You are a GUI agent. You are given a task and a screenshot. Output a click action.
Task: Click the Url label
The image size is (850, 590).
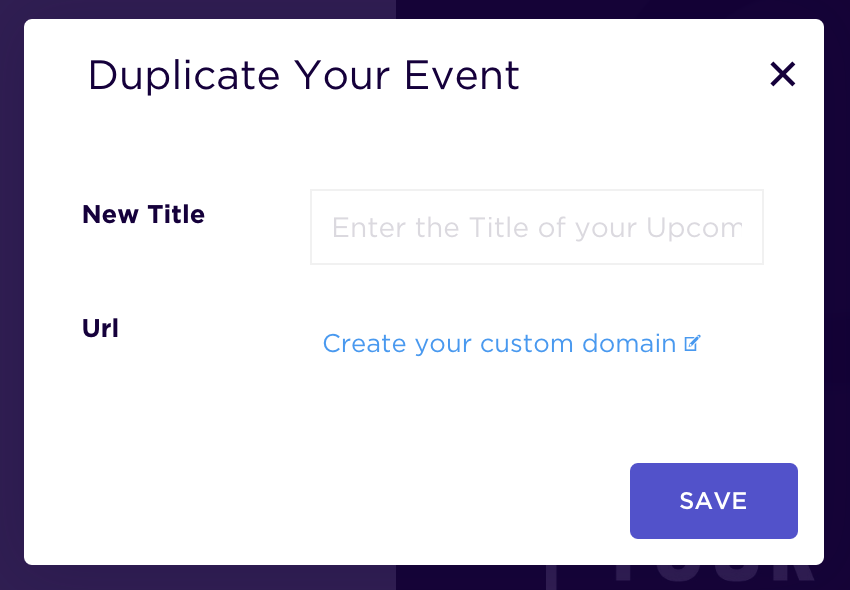tap(100, 328)
